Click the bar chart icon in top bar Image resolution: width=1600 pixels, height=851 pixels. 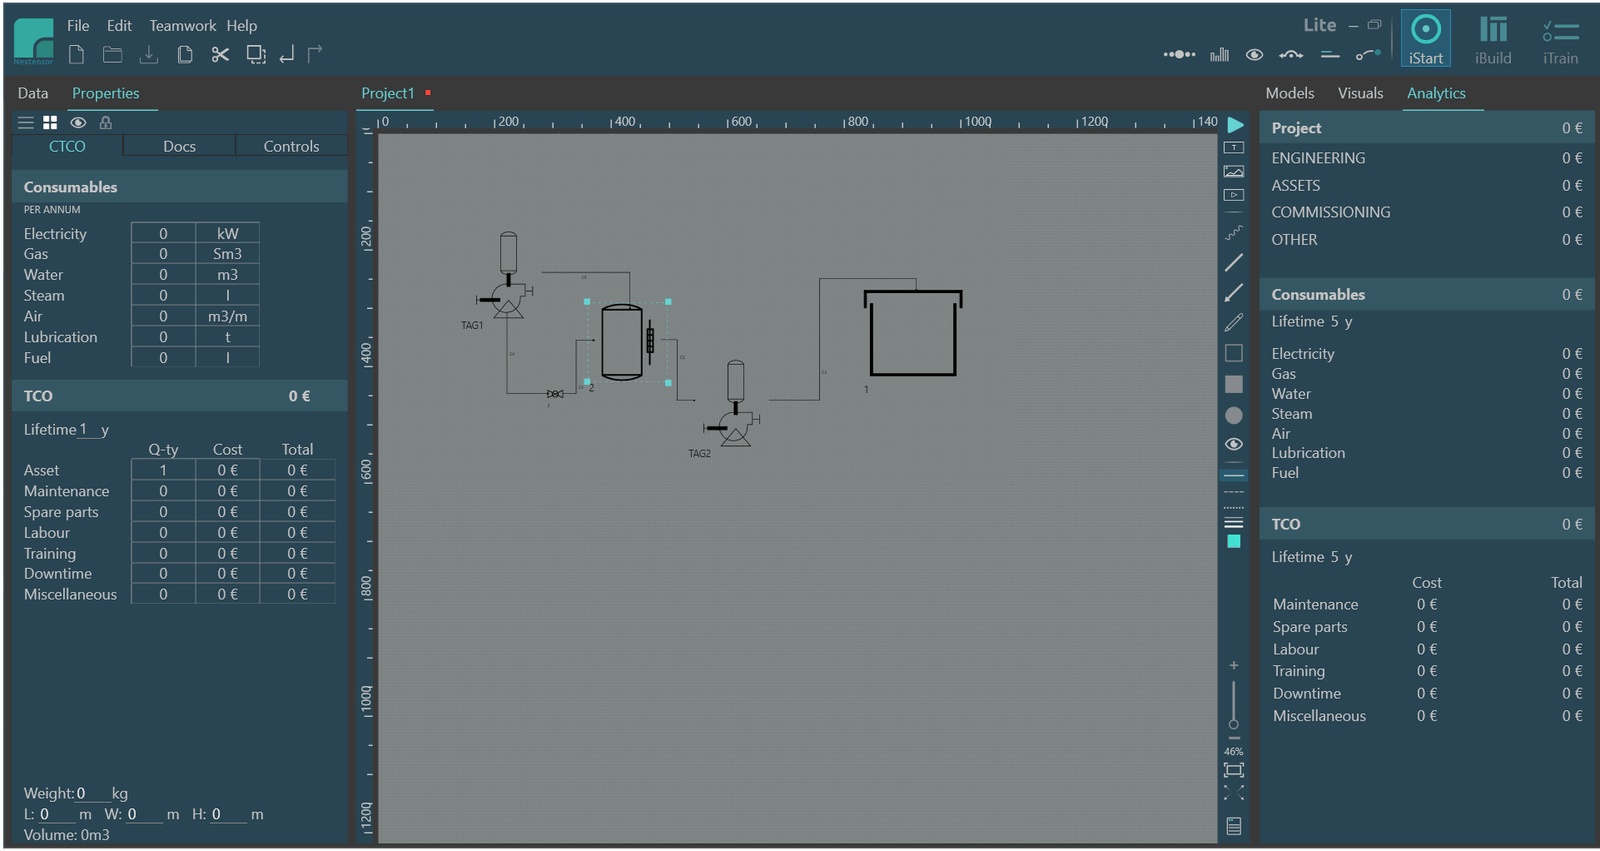(1219, 55)
